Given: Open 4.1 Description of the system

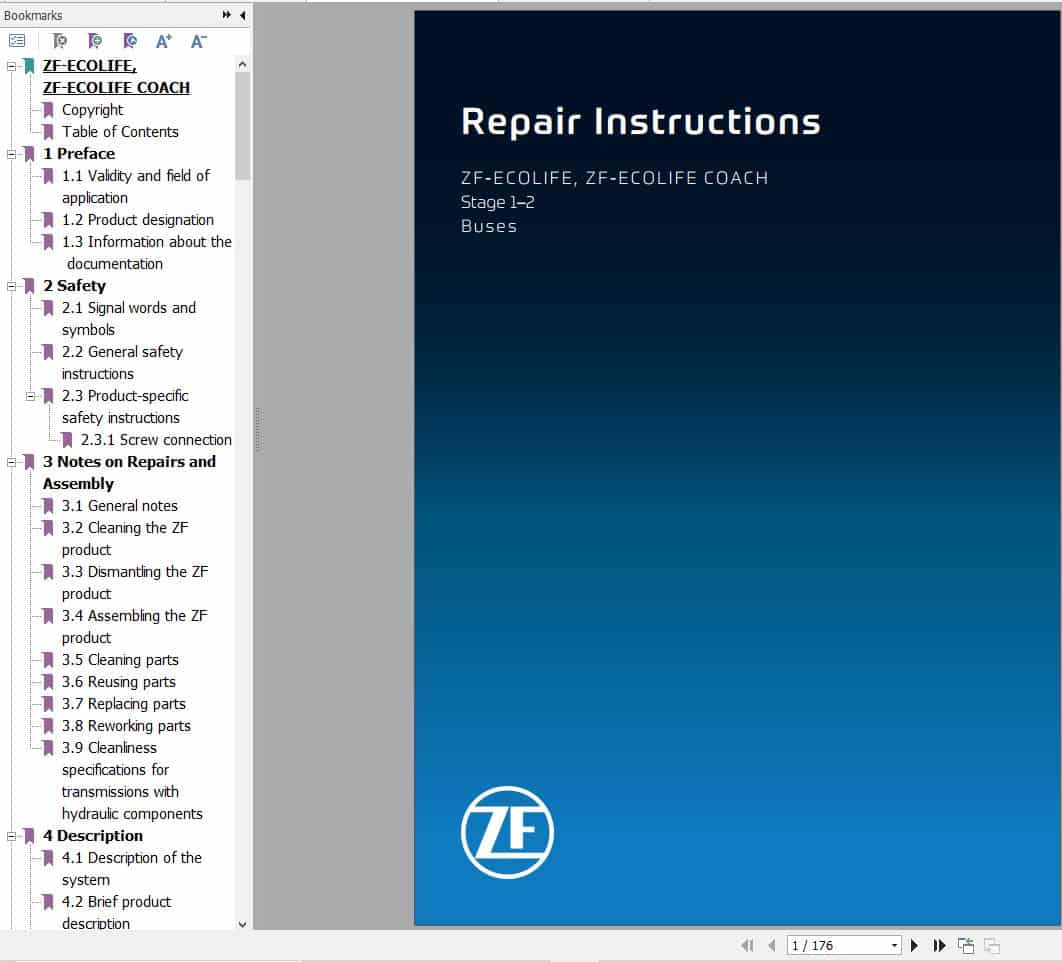Looking at the screenshot, I should point(132,869).
